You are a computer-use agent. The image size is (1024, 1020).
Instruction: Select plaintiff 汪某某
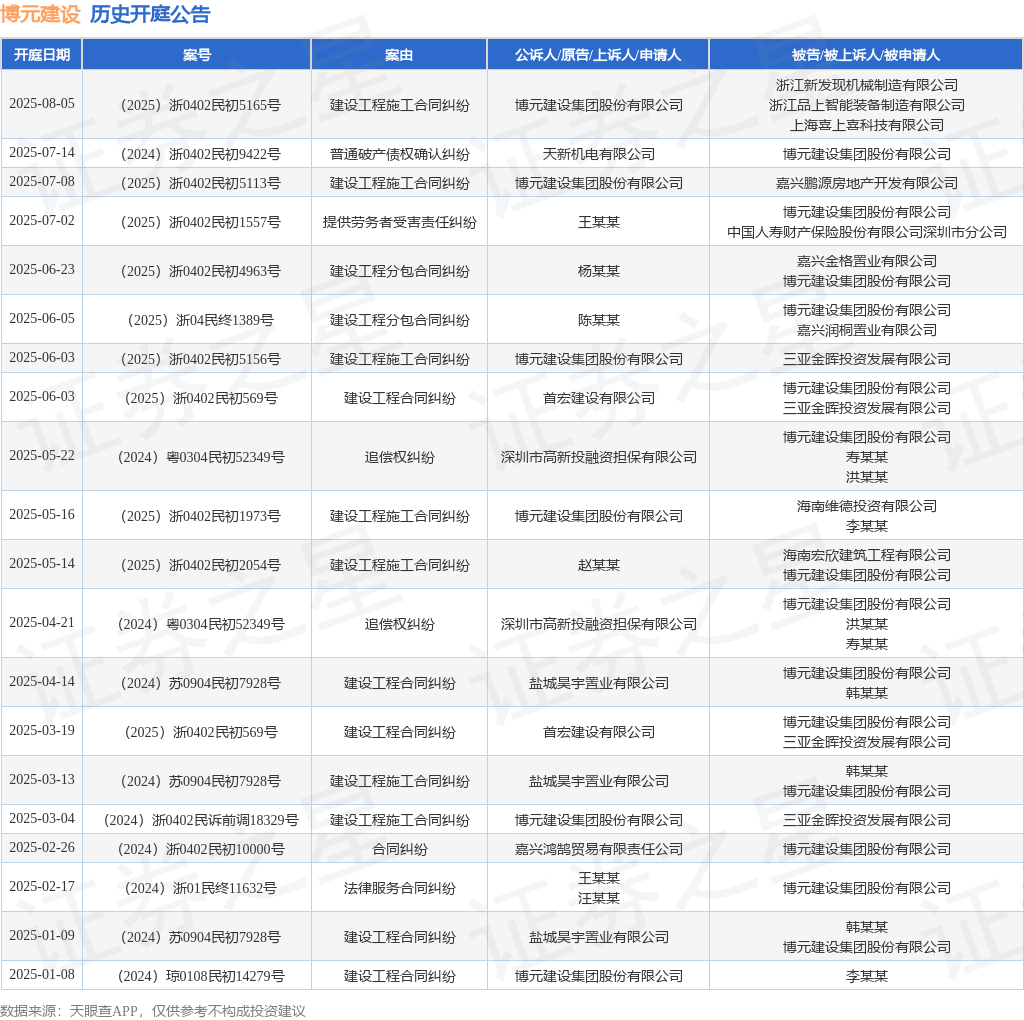click(x=598, y=899)
